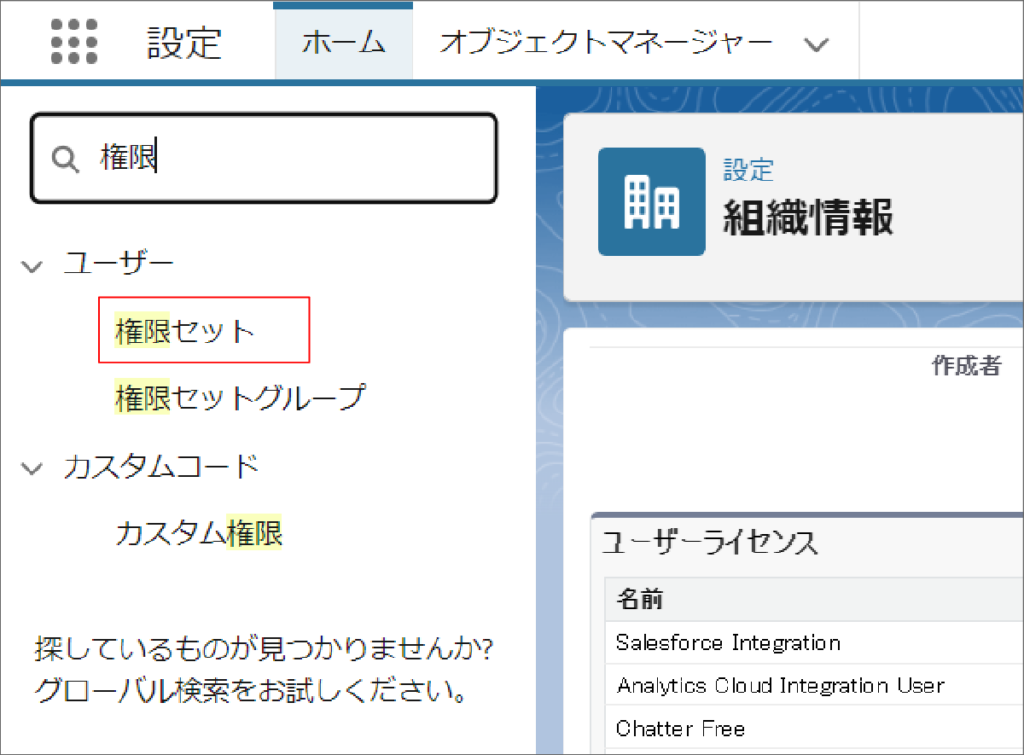Focus the Quick Find box containing 権限
This screenshot has height=755, width=1024.
[x=264, y=158]
